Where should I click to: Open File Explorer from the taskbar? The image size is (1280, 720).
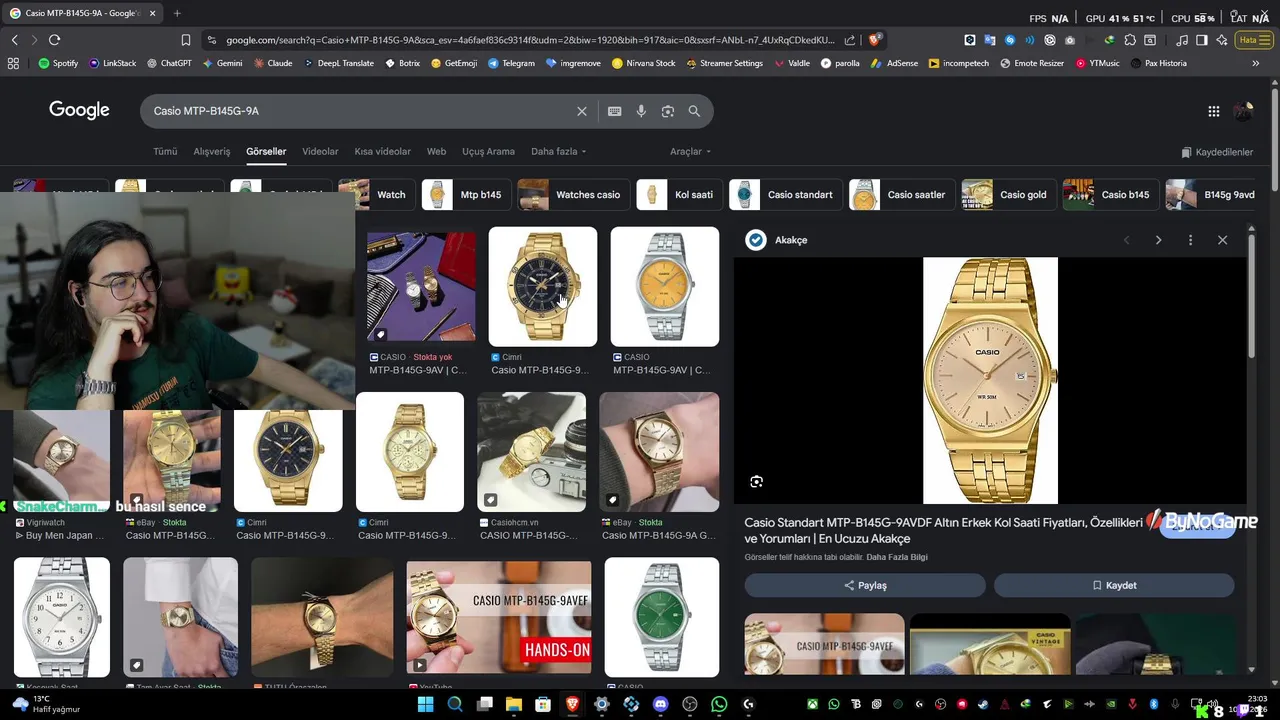(x=514, y=705)
